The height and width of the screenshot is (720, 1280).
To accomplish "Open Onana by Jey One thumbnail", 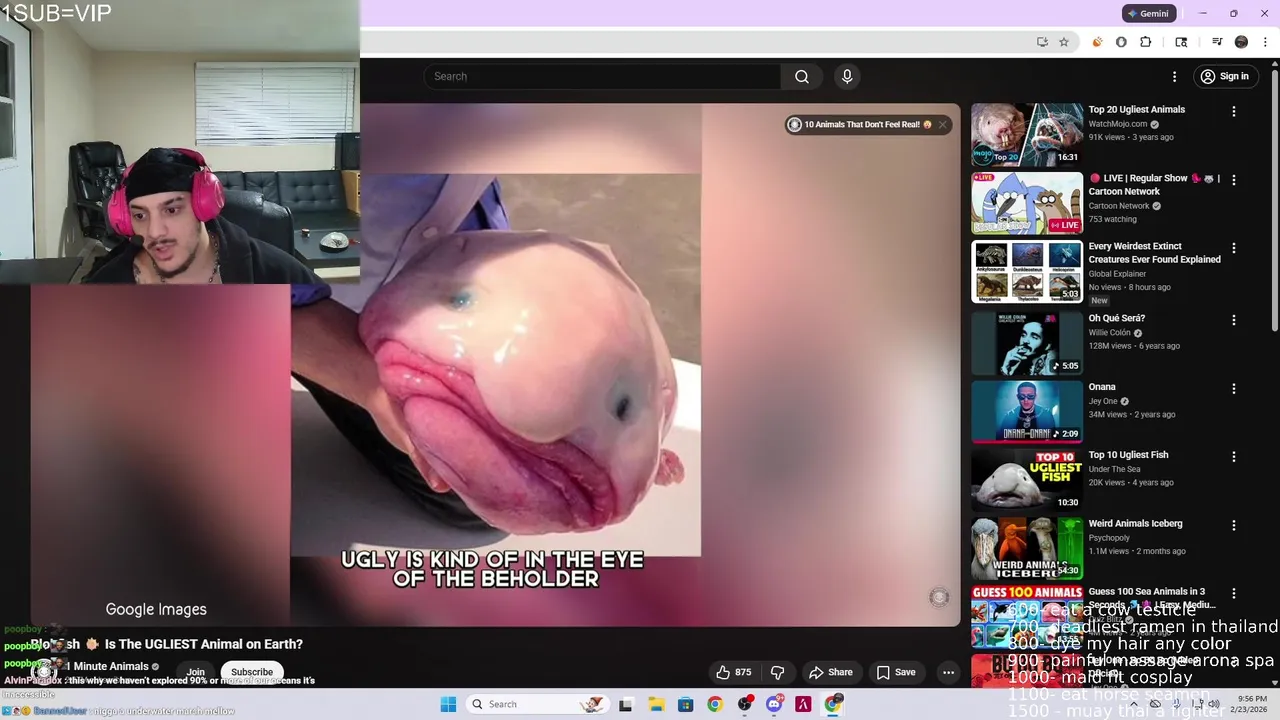I will click(x=1027, y=411).
